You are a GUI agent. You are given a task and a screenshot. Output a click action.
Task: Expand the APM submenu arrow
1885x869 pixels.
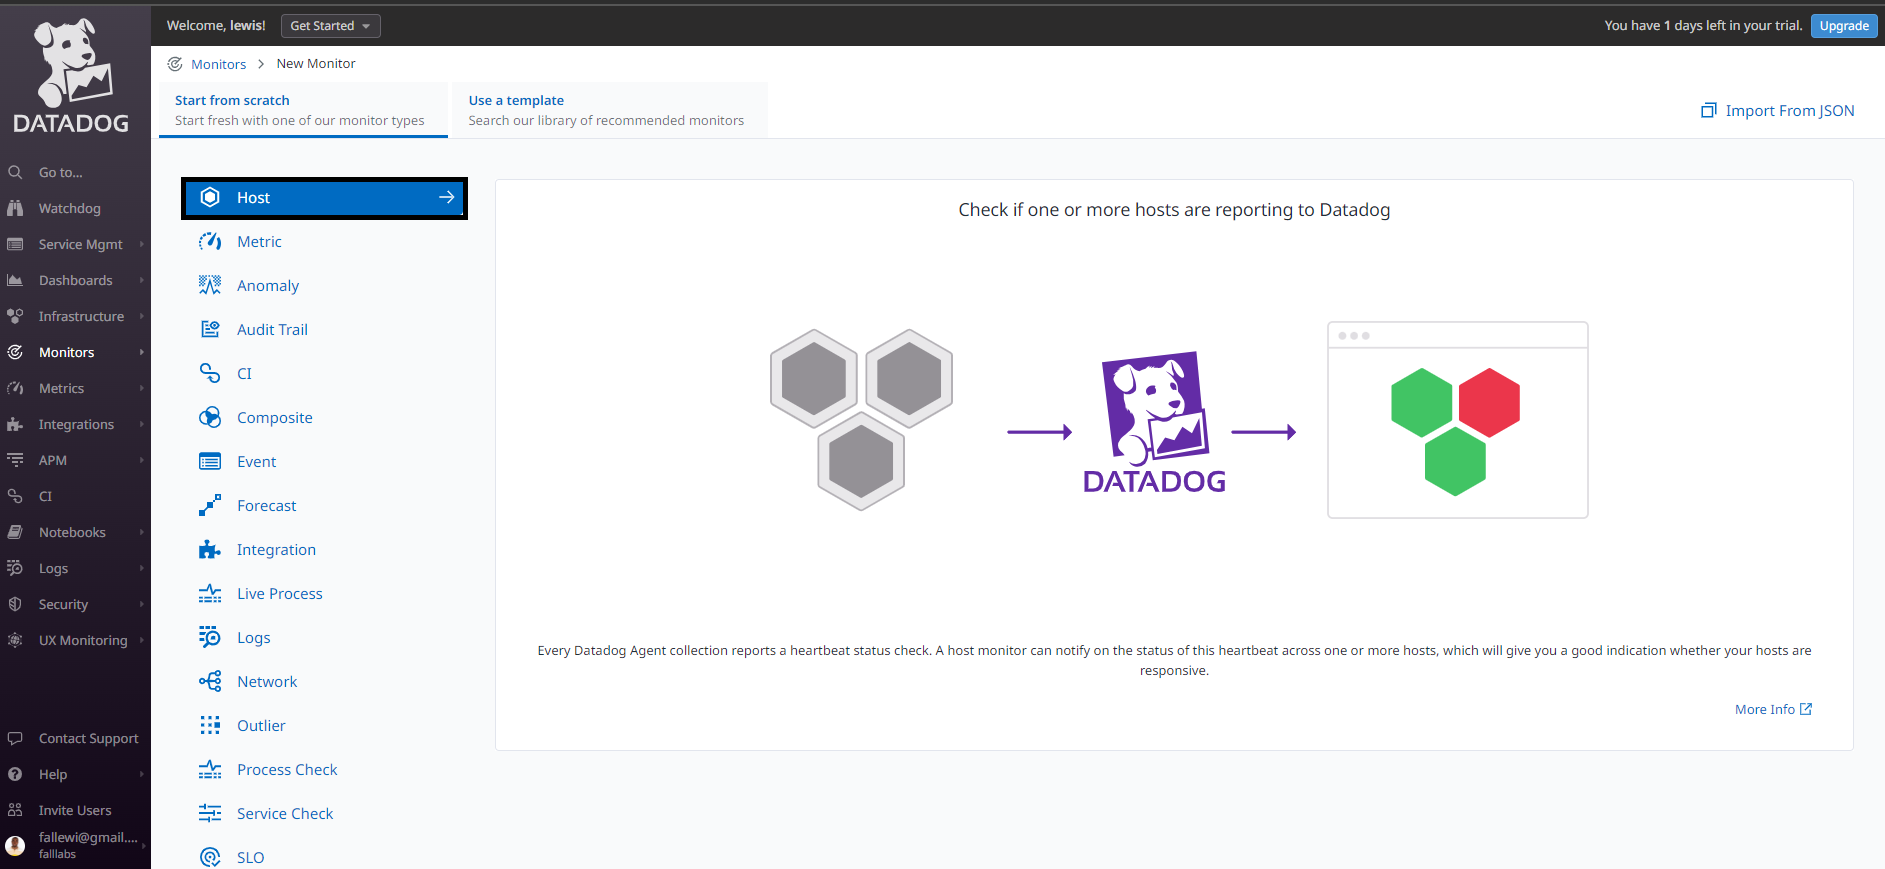tap(142, 460)
